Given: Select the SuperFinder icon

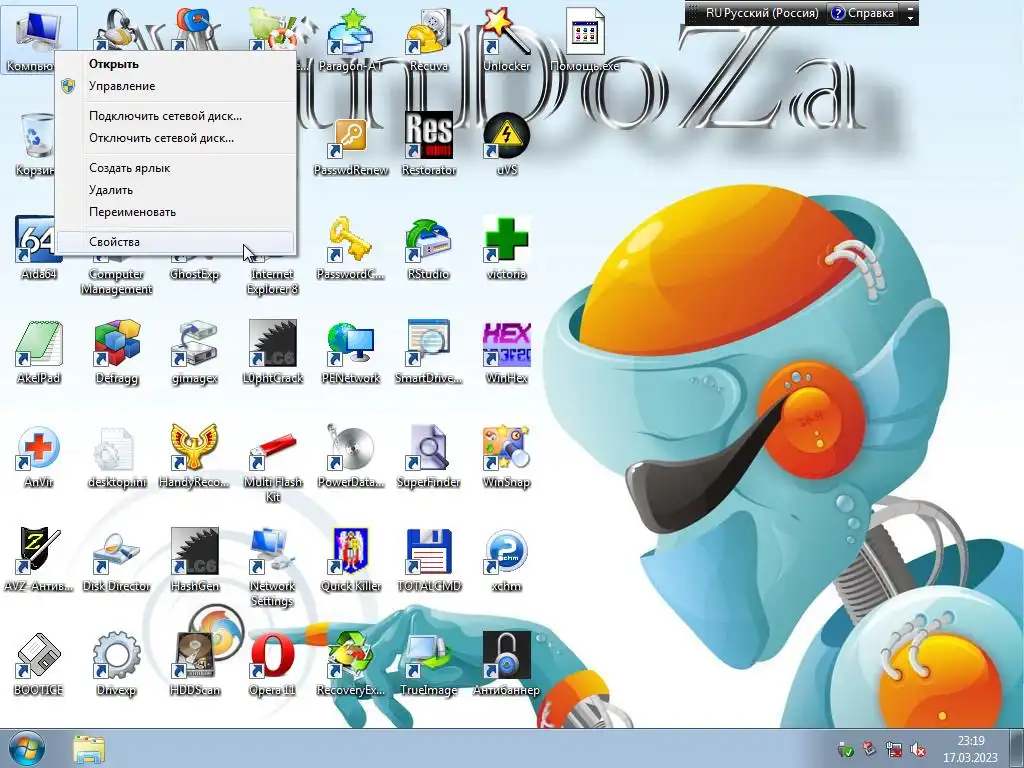Looking at the screenshot, I should coord(428,457).
